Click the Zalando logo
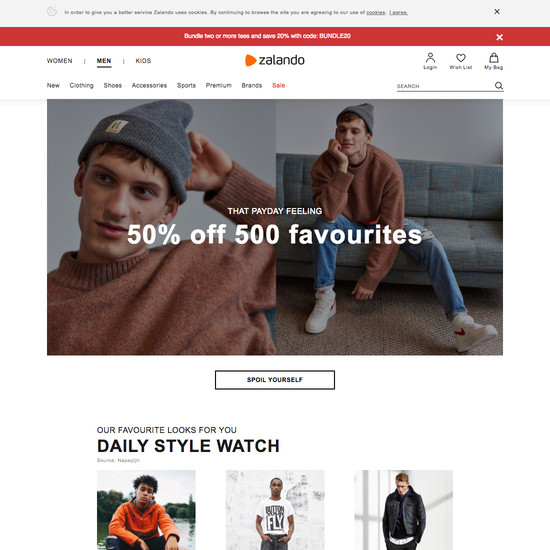Image resolution: width=550 pixels, height=550 pixels. [275, 60]
